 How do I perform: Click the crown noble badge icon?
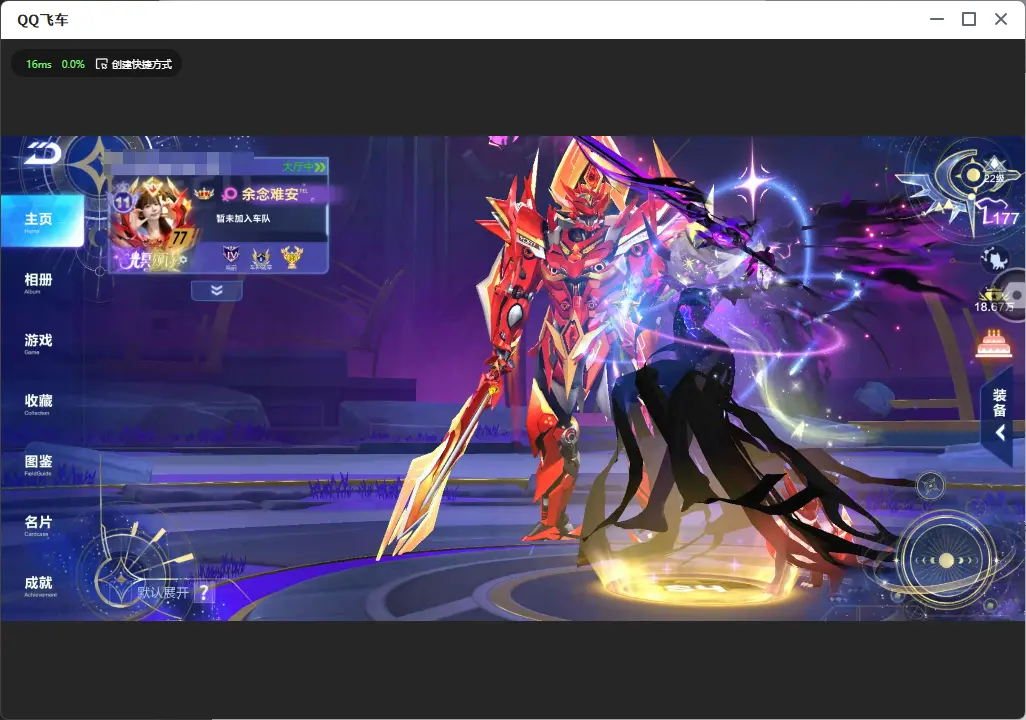click(x=205, y=192)
